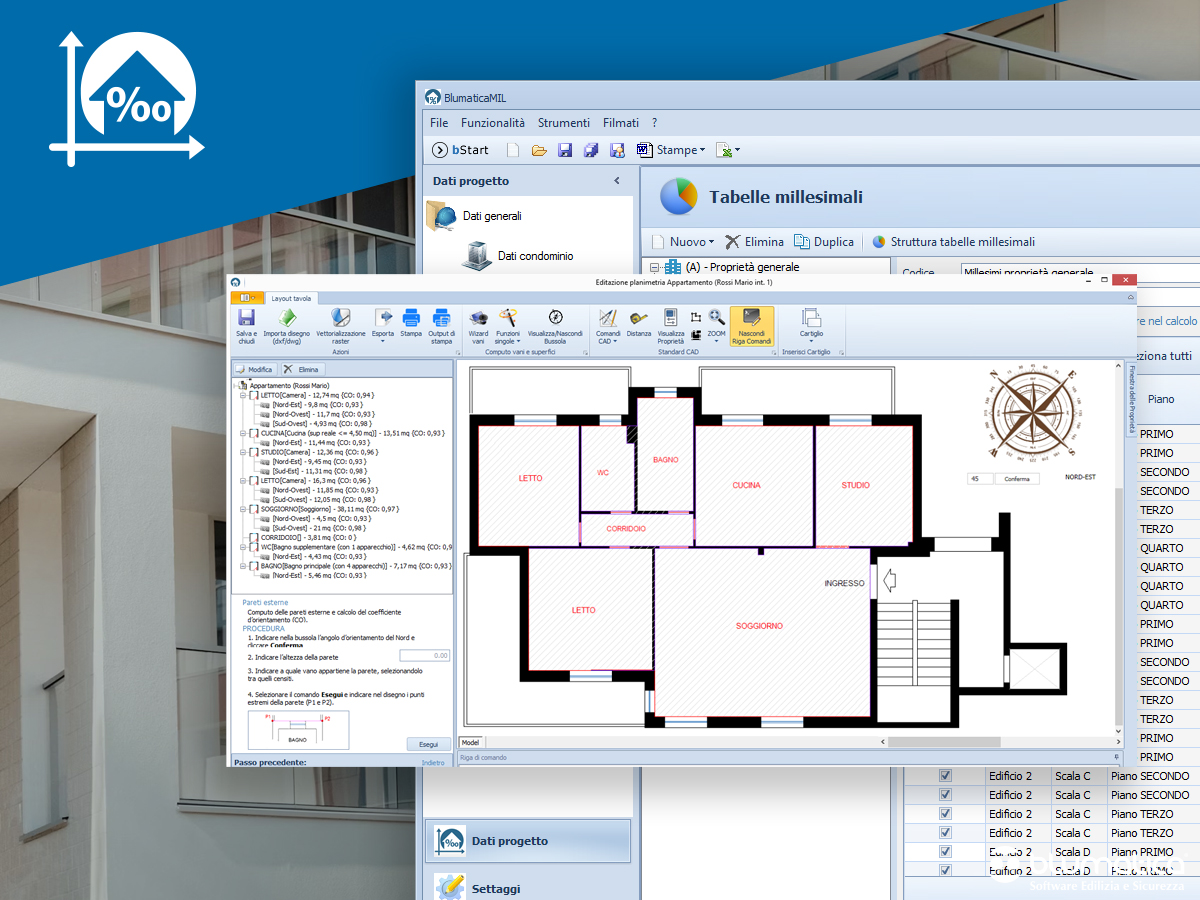This screenshot has height=900, width=1200.
Task: Collapse the CUCINA node in the room tree
Action: coord(243,433)
